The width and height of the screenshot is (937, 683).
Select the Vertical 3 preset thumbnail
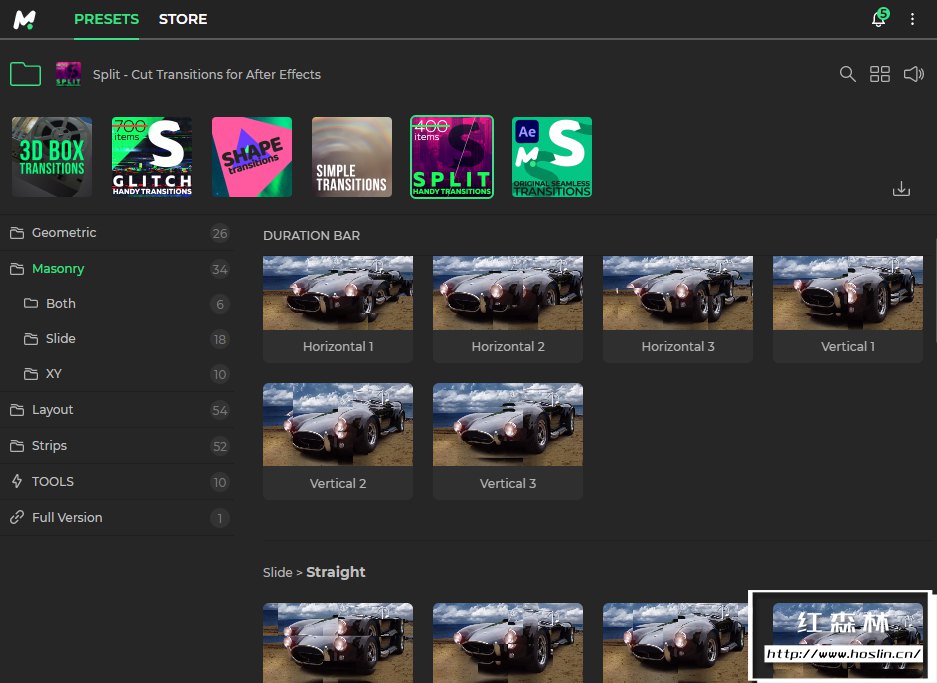click(x=508, y=424)
